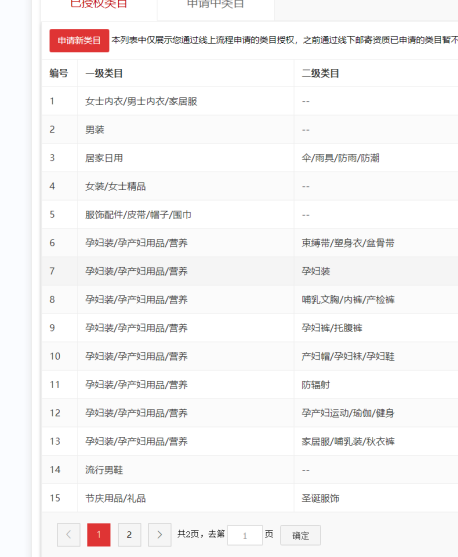458x557 pixels.
Task: Select page 2 in pagination
Action: click(129, 535)
